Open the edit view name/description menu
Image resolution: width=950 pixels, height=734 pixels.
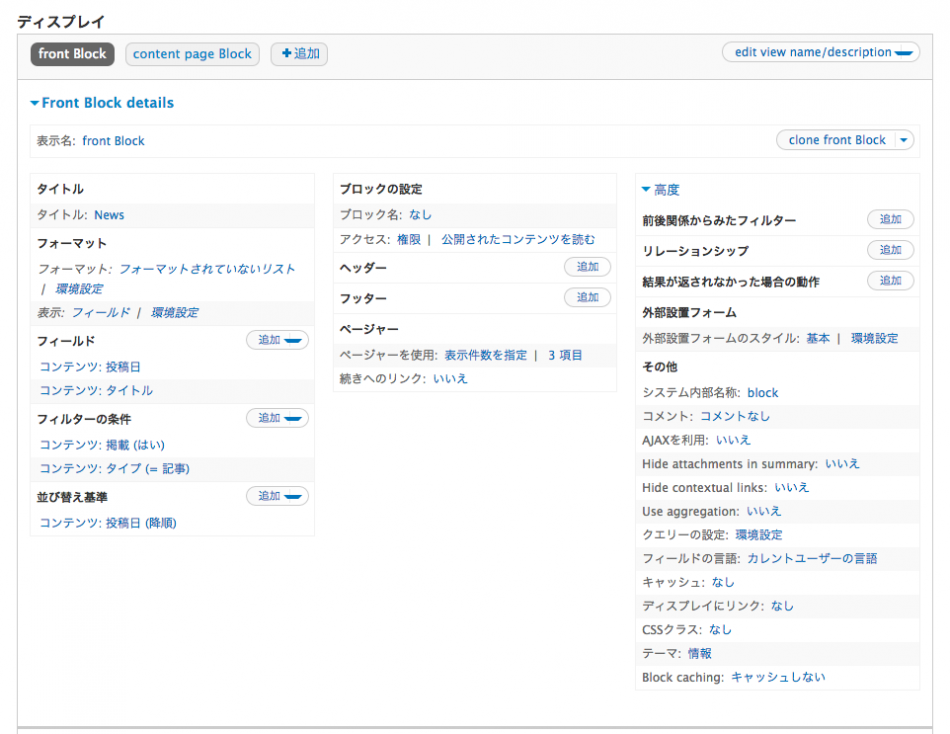(x=820, y=52)
